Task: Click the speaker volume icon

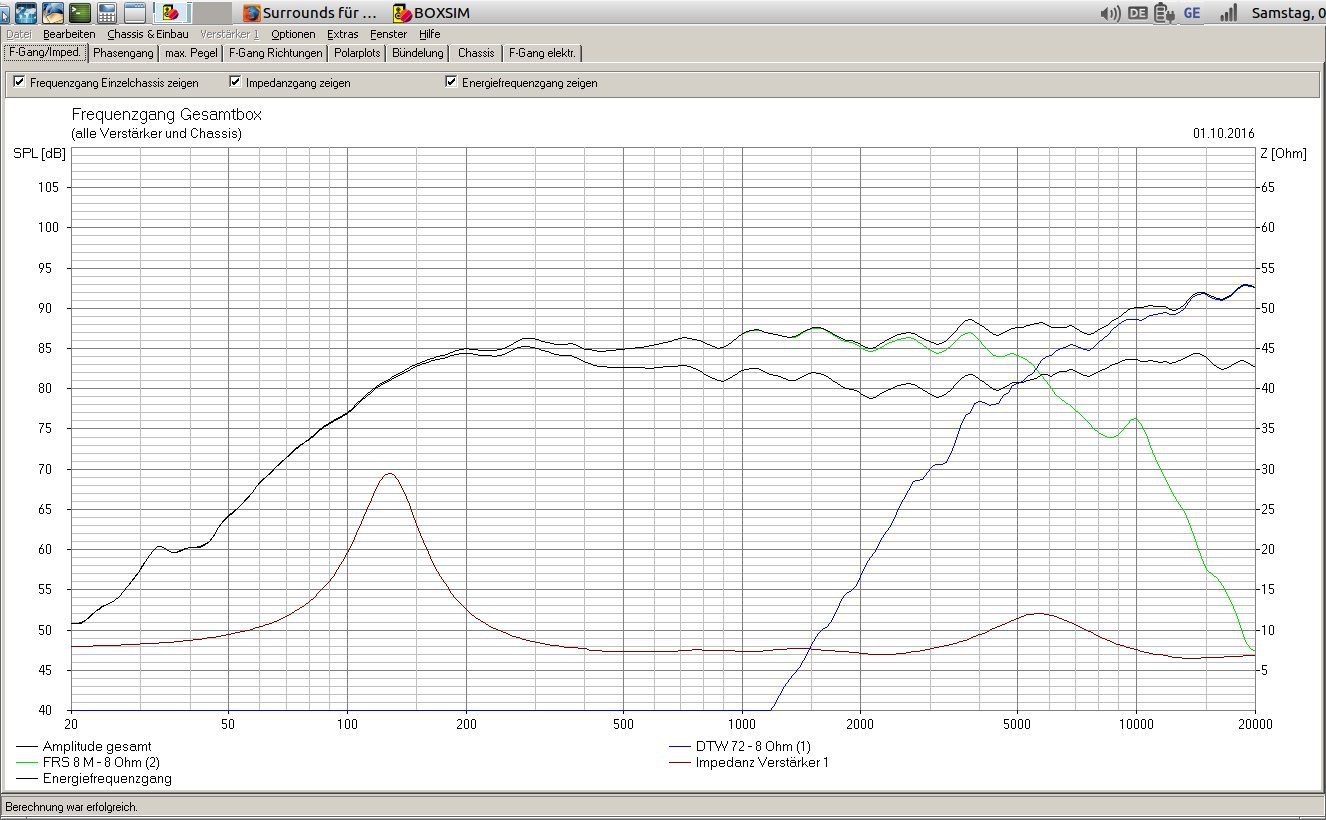Action: pyautogui.click(x=1110, y=13)
